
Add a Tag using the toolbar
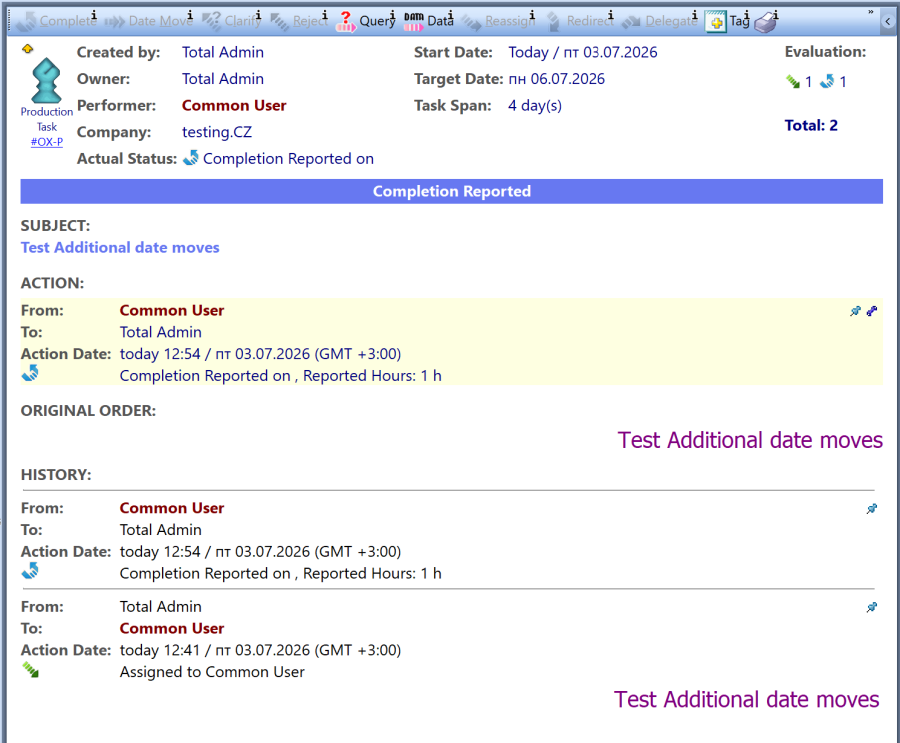pyautogui.click(x=727, y=22)
